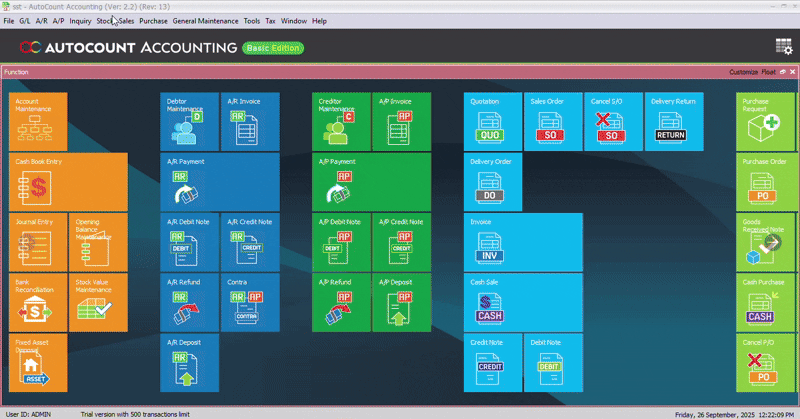Open the A/R Invoice tile
The width and height of the screenshot is (800, 419).
coord(250,122)
